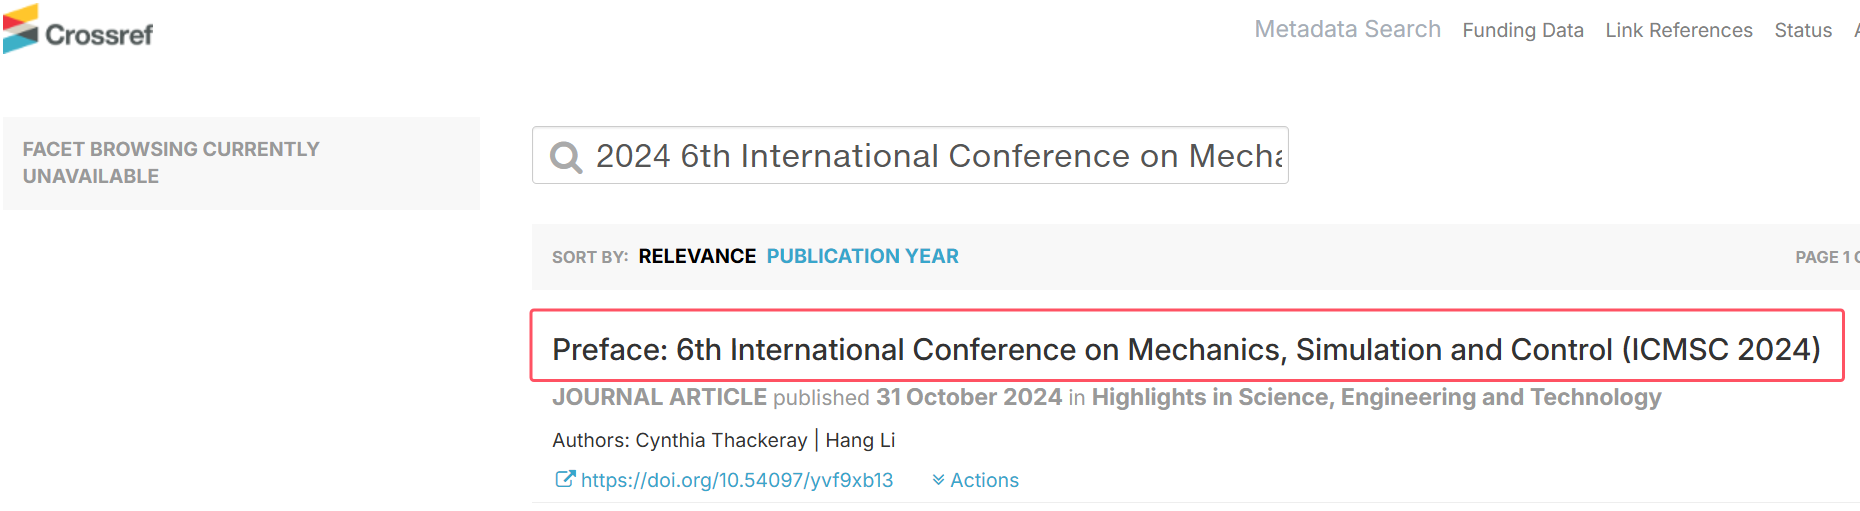Screen dimensions: 1860x511
Task: Open the Metadata Search tab
Action: click(x=1347, y=30)
